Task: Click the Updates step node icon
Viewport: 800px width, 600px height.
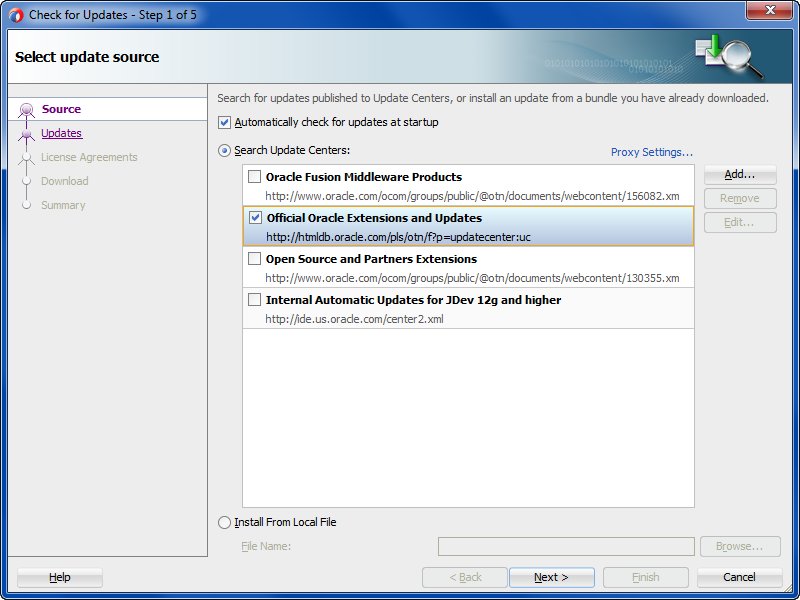Action: [26, 134]
